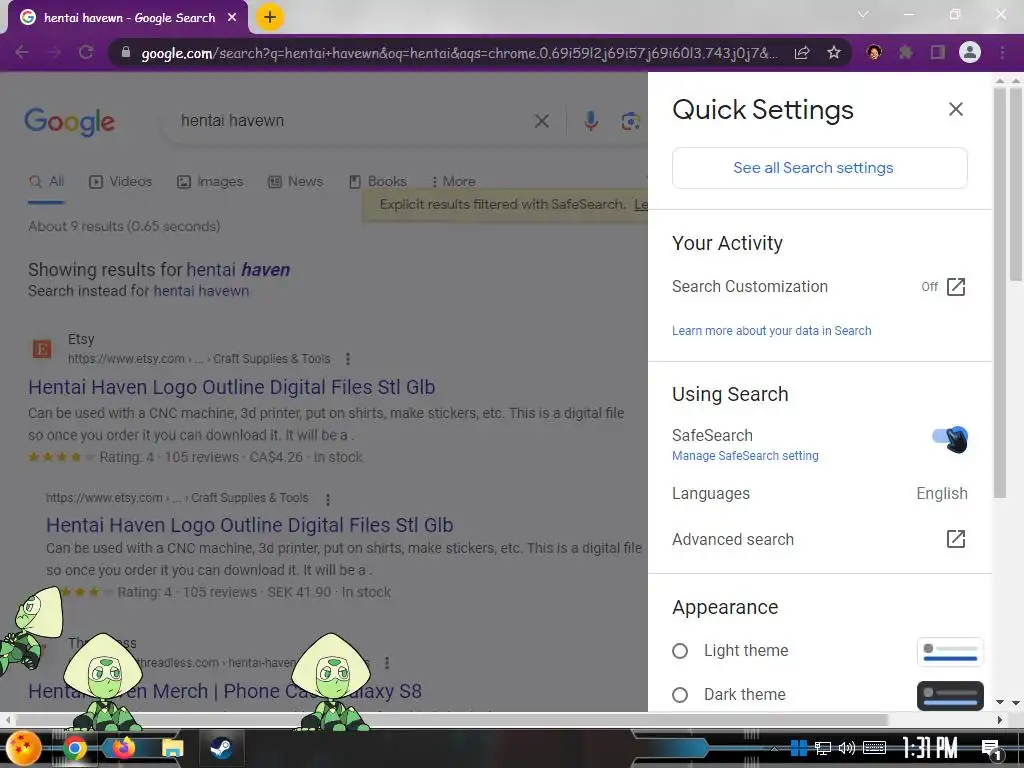Launch Firefox from the taskbar

click(x=123, y=748)
